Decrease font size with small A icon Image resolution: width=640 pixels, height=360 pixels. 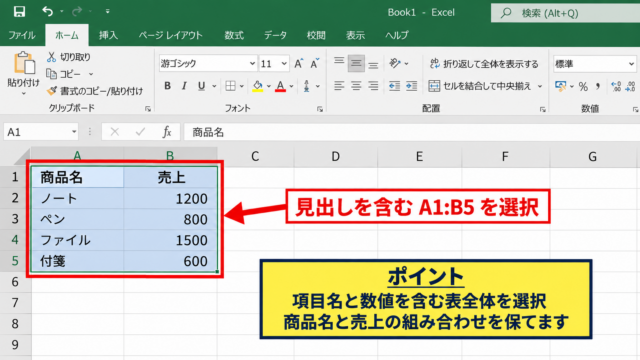click(x=314, y=64)
